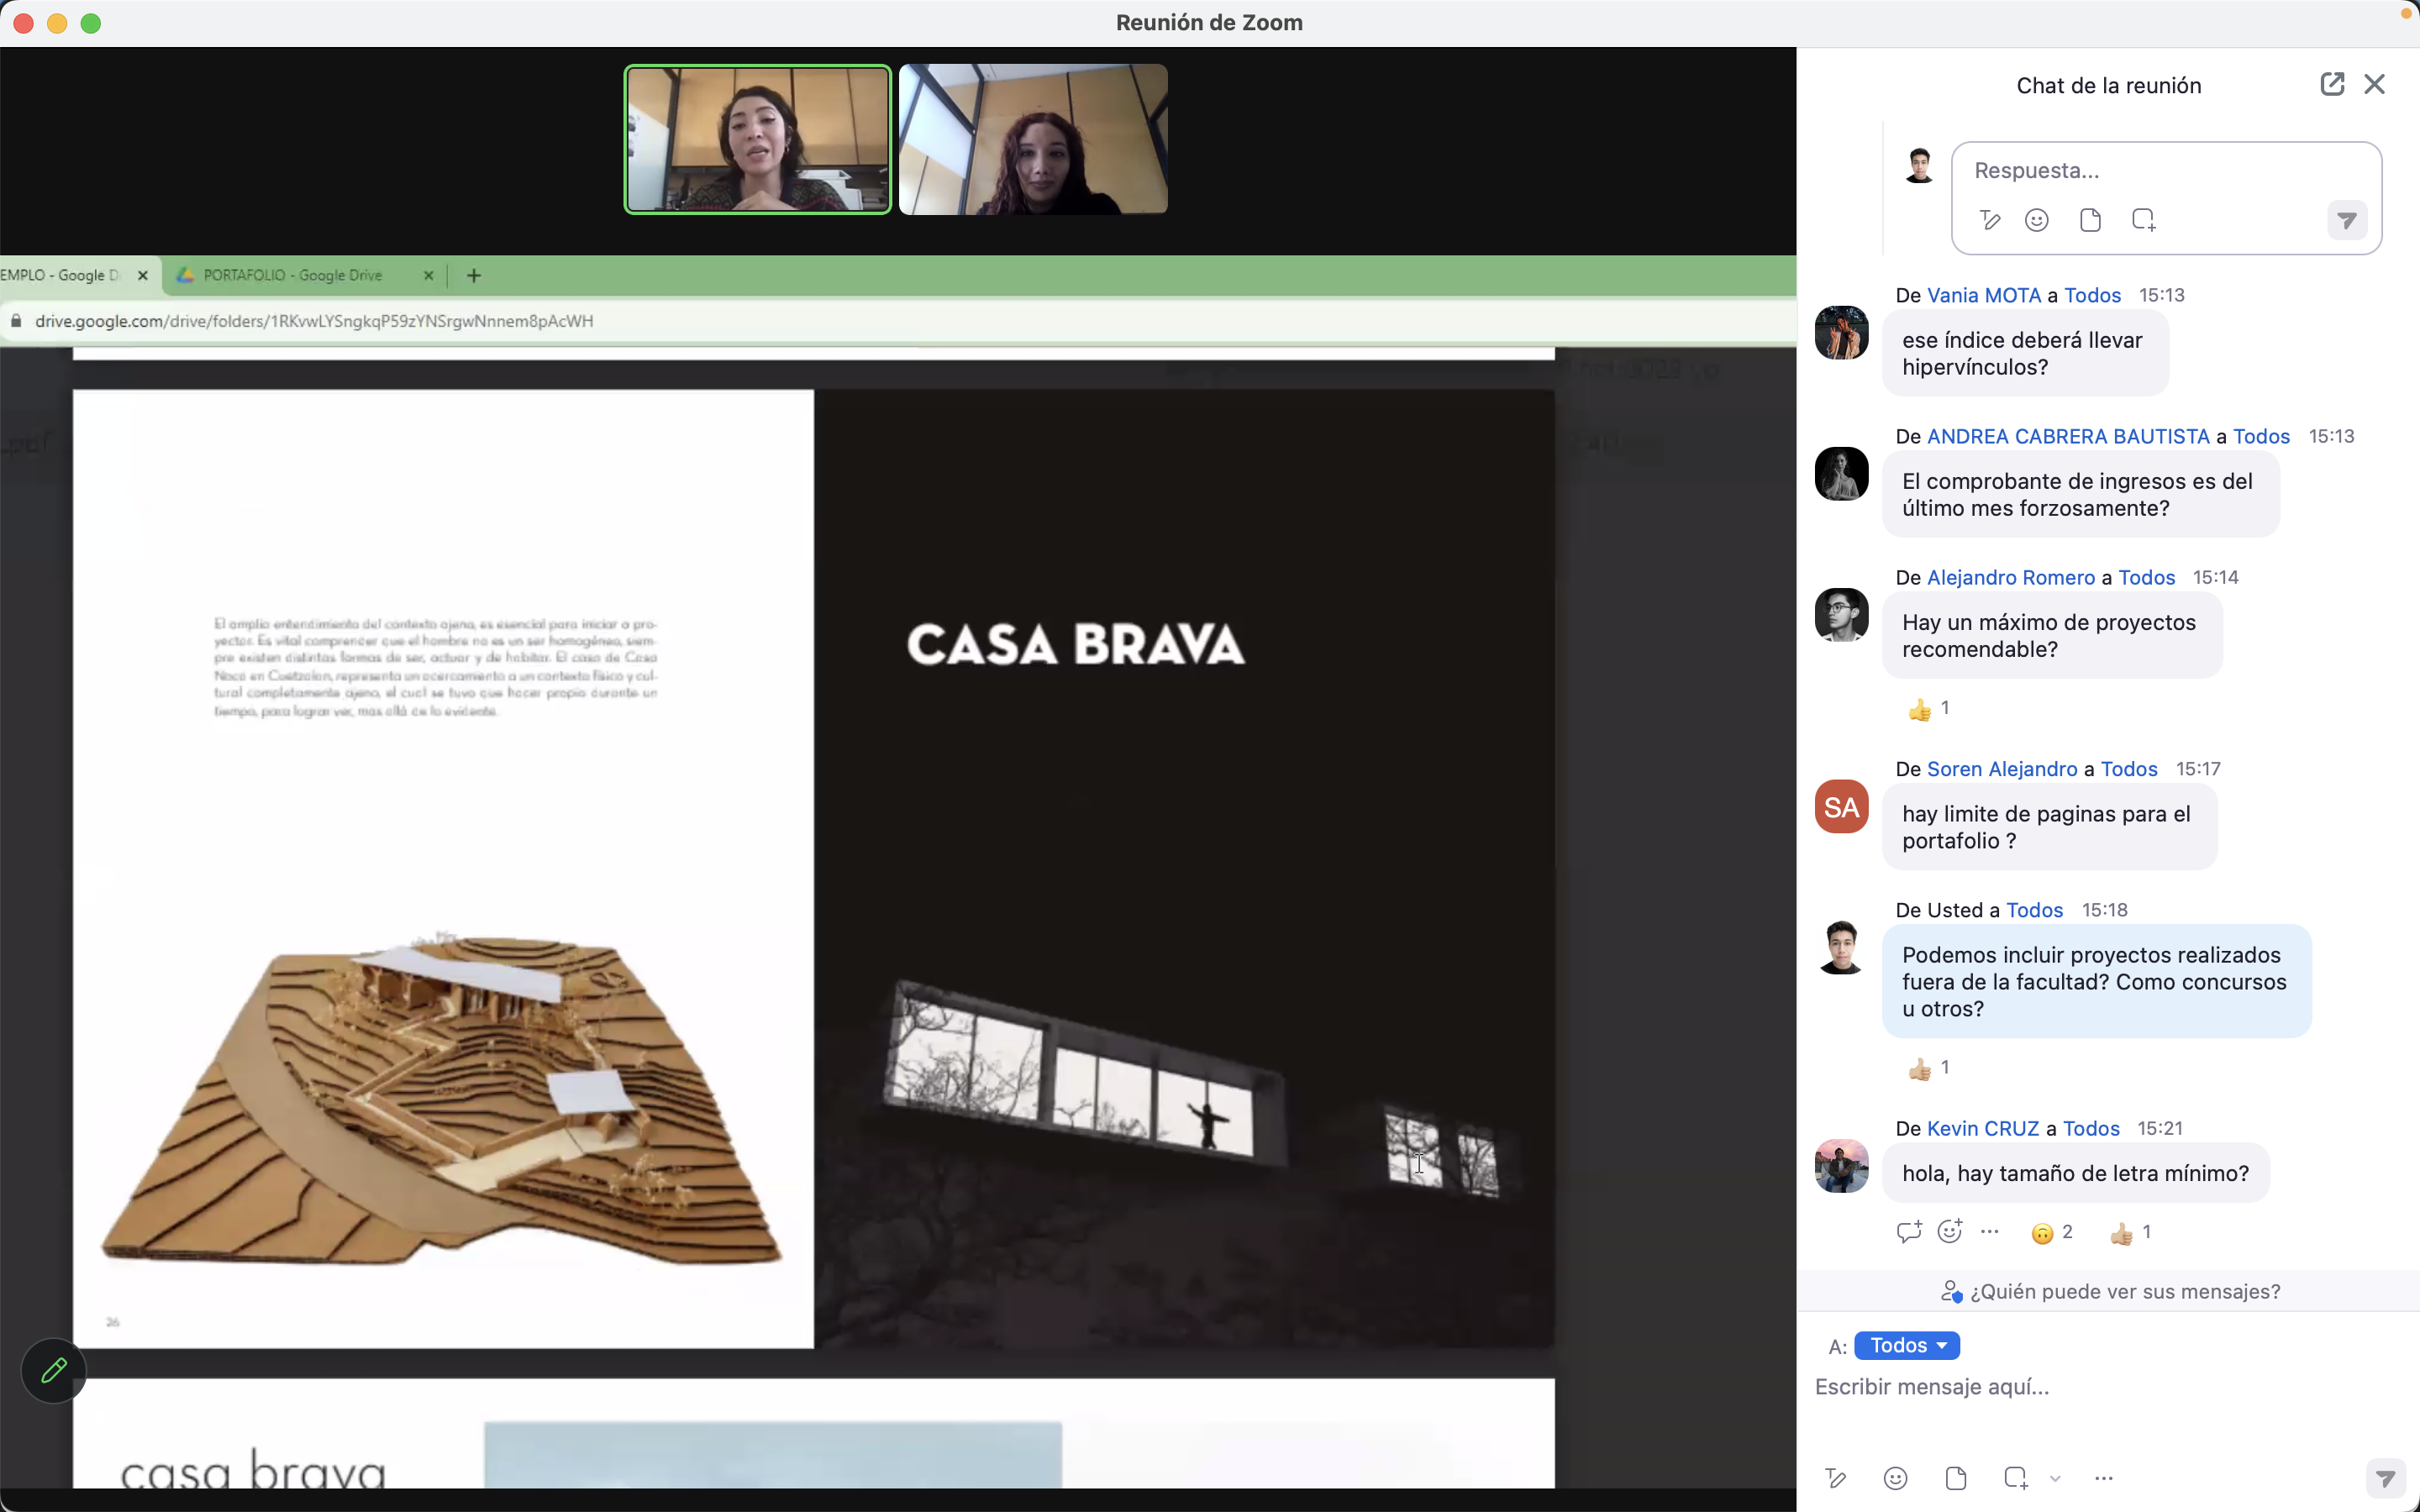Click screenshot icon in bottom message toolbar
This screenshot has height=1512, width=2420.
click(x=2015, y=1478)
